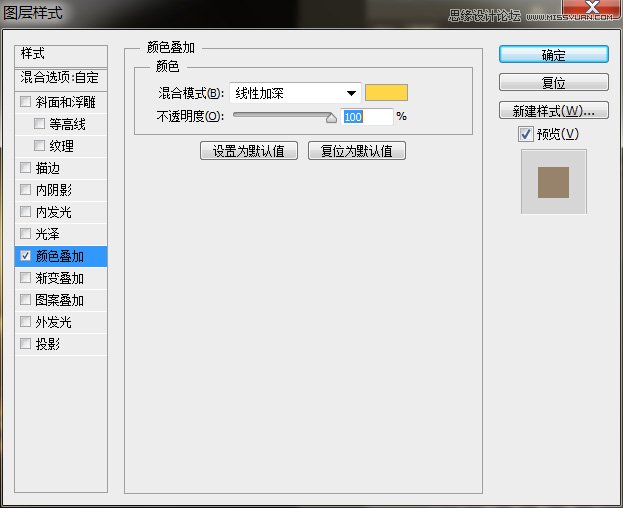Click the 确定 button
623x508 pixels.
(553, 55)
